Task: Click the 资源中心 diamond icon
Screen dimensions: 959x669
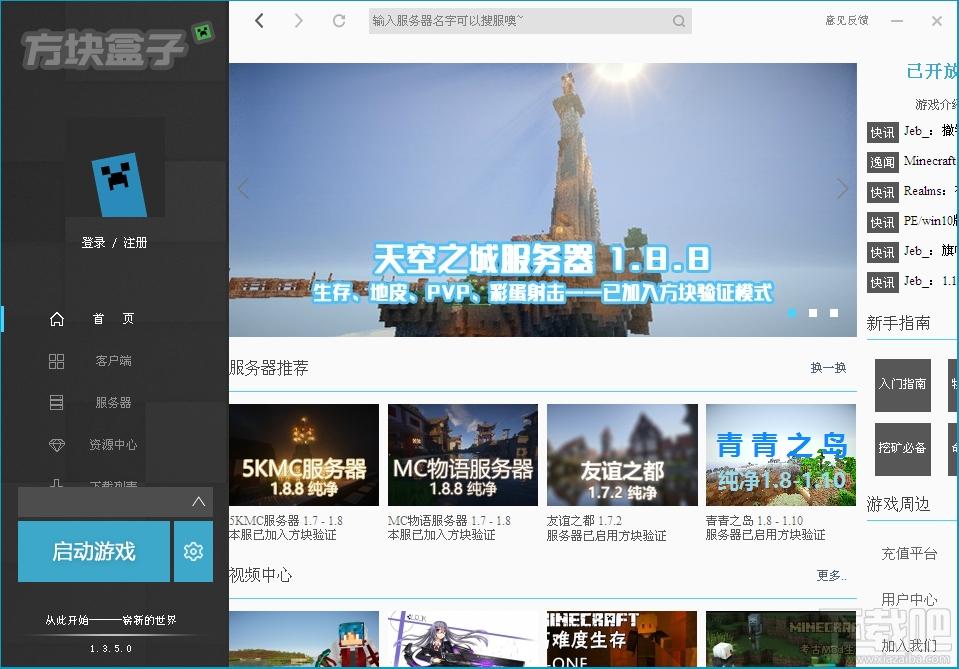Action: (56, 445)
